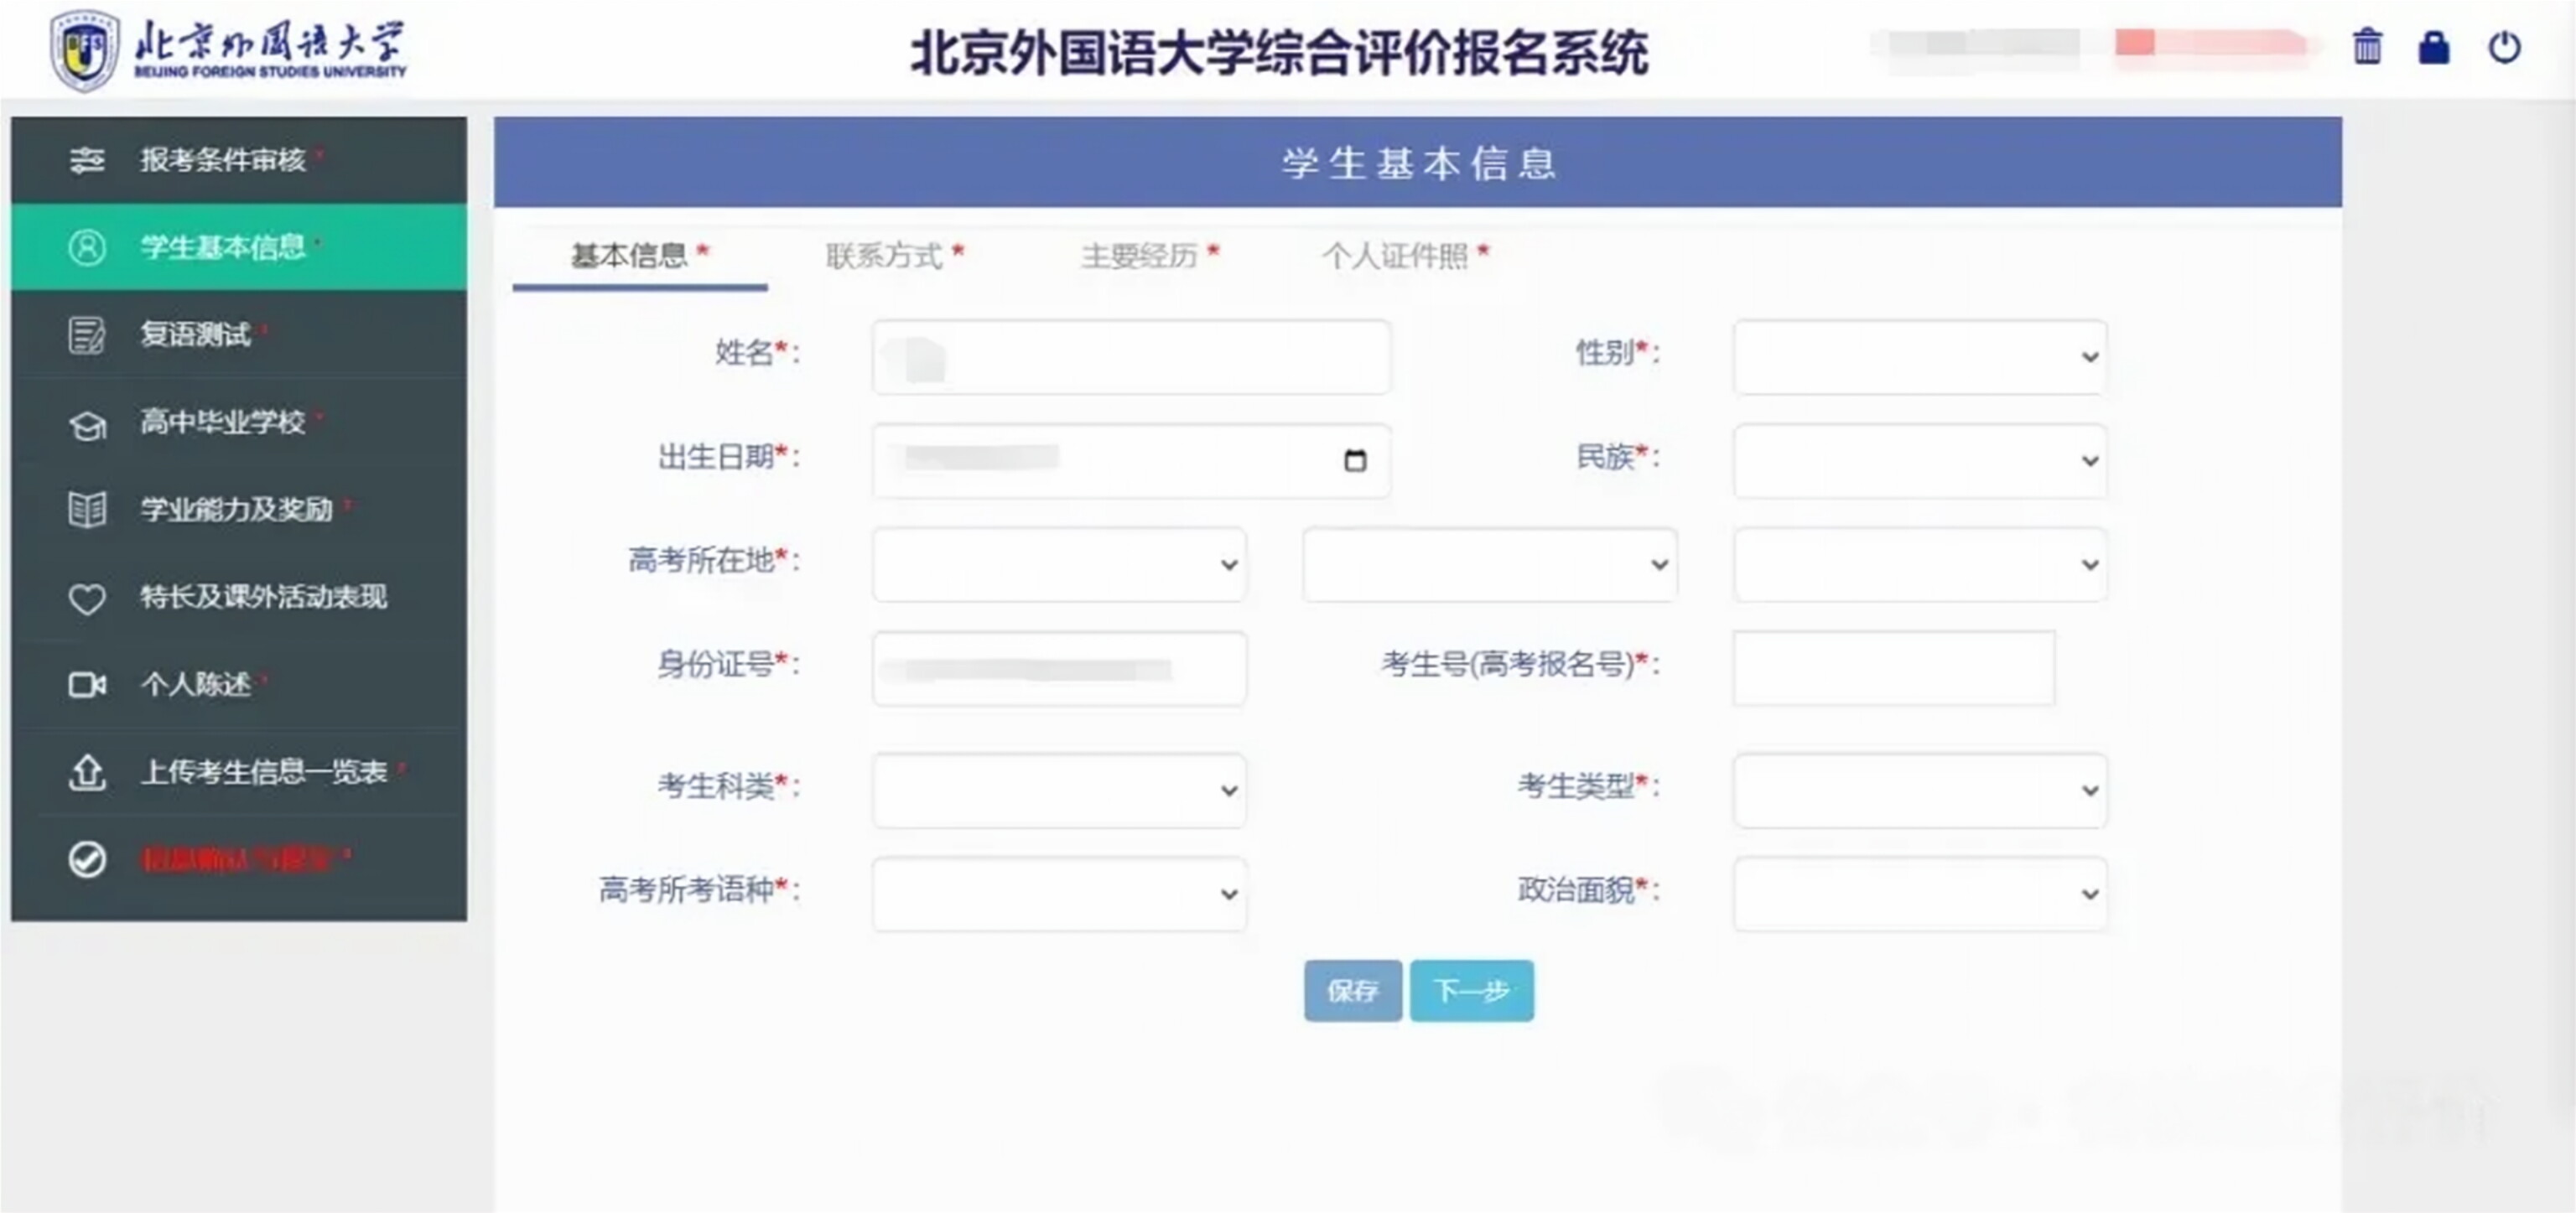Click the person icon beside 学生基本信息
The image size is (2576, 1213).
(x=87, y=247)
